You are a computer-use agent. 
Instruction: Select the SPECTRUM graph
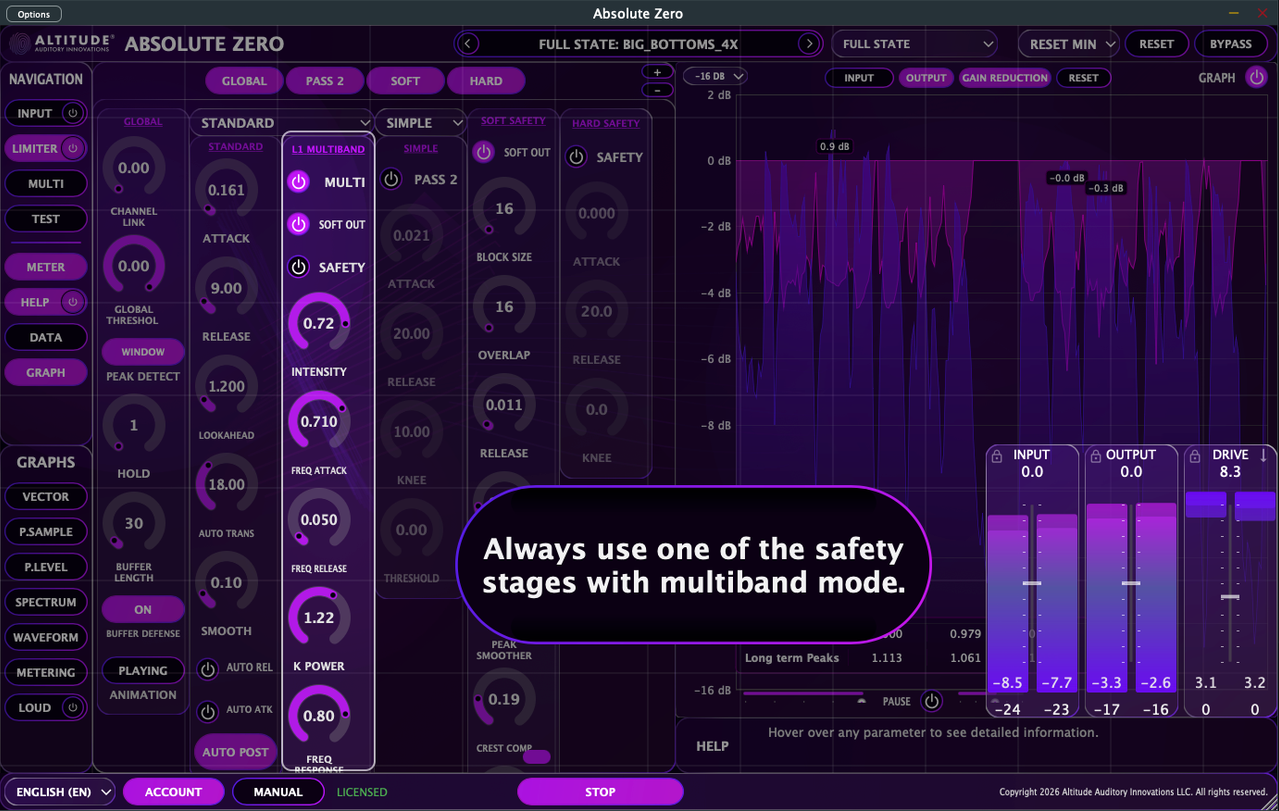coord(46,602)
